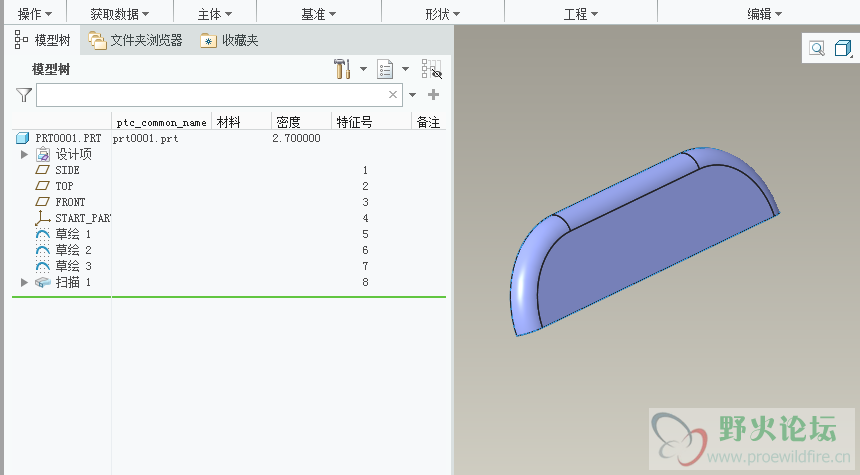Click the display style cube icon
Screen dimensions: 860x475
click(x=842, y=48)
